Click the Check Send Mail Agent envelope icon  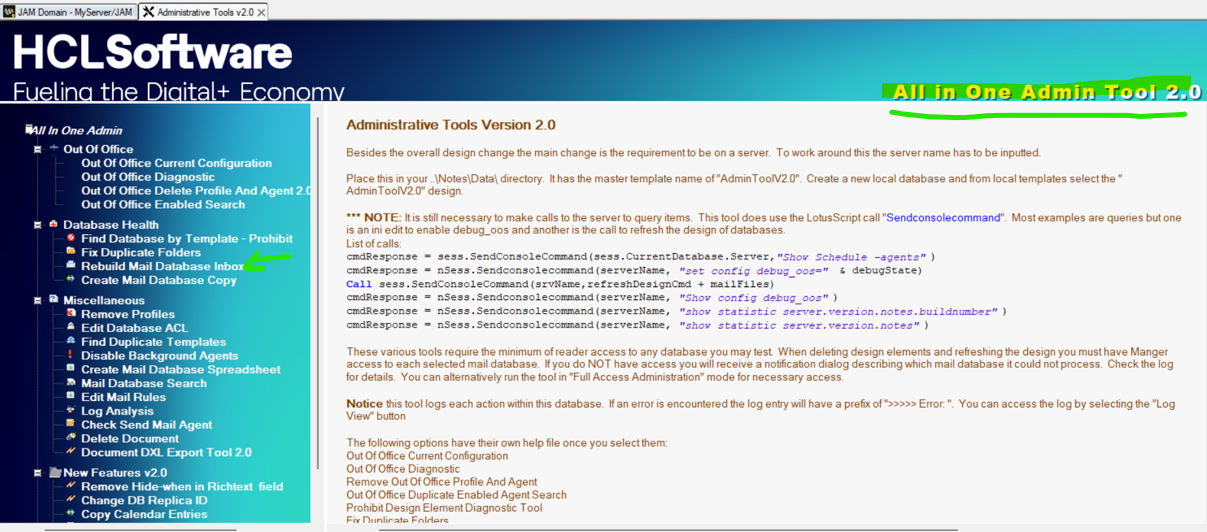pos(71,425)
